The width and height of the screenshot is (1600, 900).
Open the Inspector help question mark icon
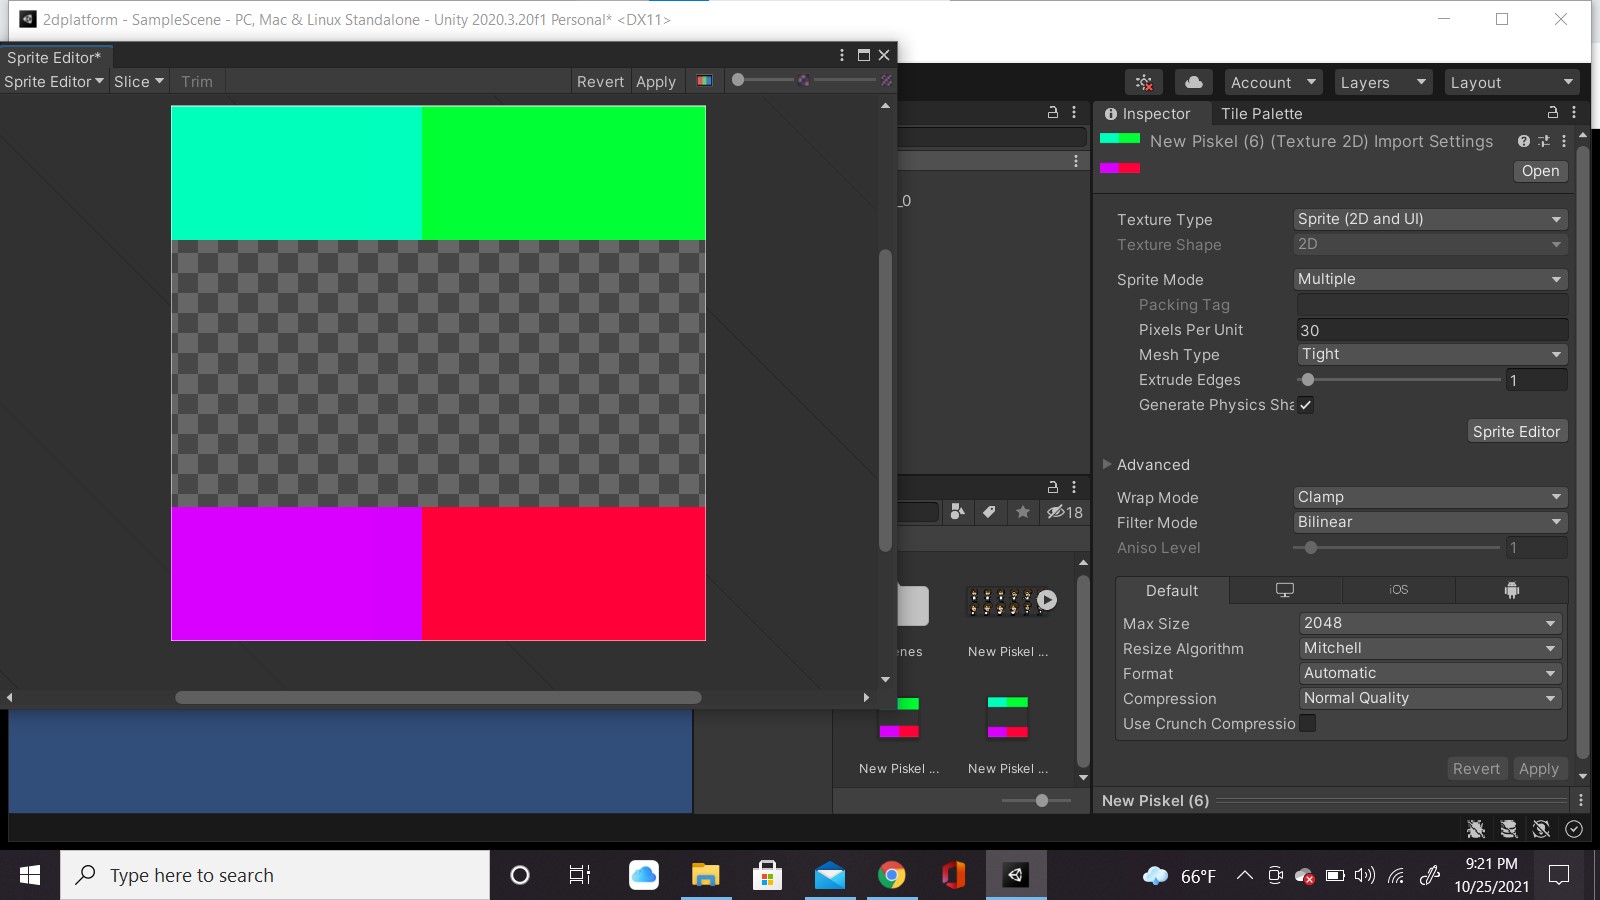point(1523,141)
